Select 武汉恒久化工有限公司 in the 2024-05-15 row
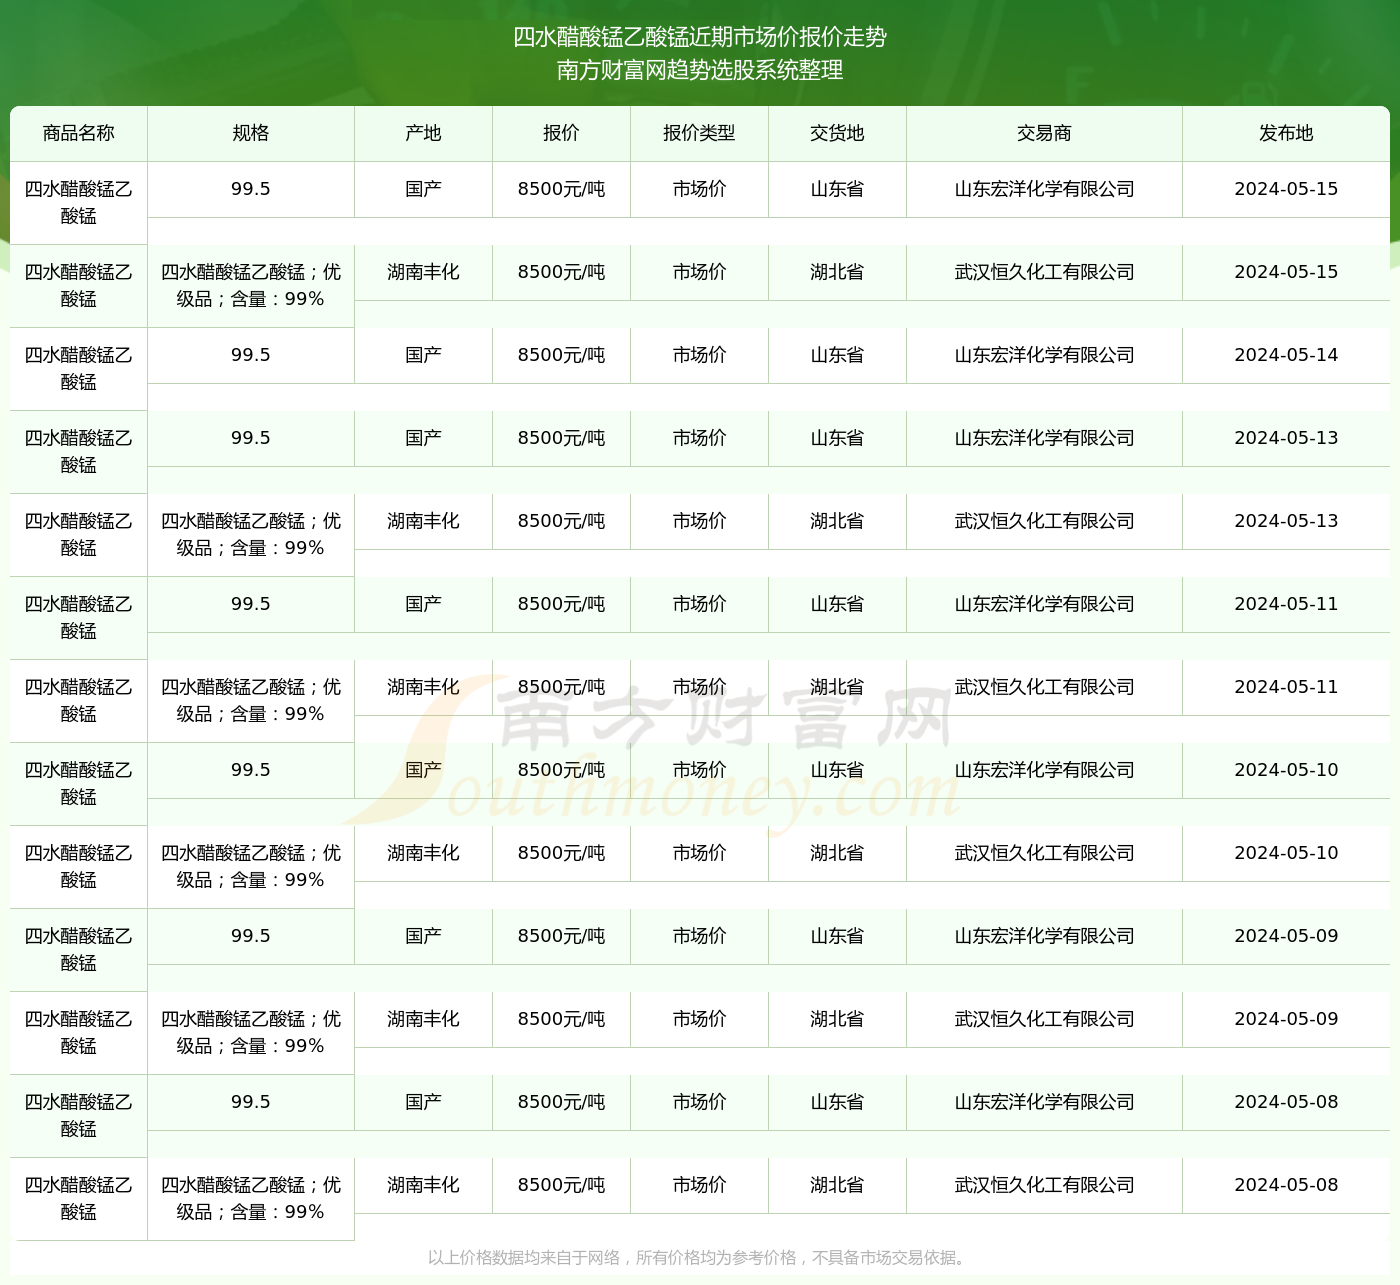This screenshot has height=1285, width=1400. (x=1044, y=272)
